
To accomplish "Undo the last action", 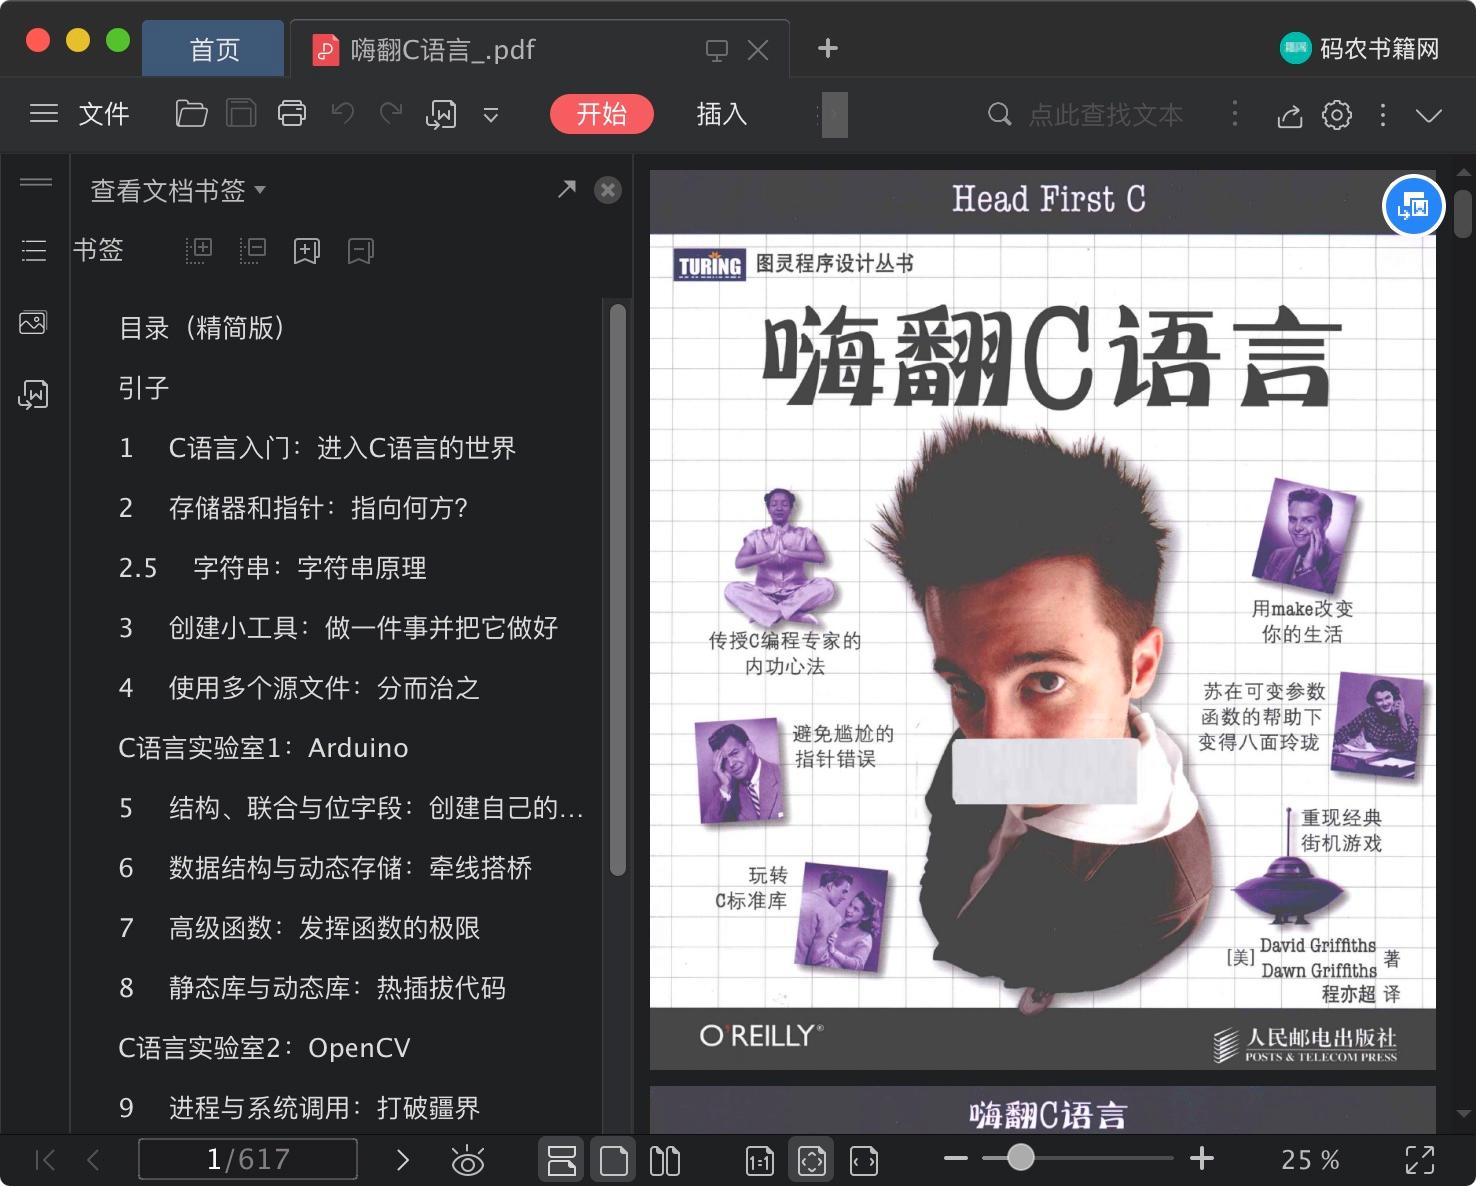I will pos(343,113).
